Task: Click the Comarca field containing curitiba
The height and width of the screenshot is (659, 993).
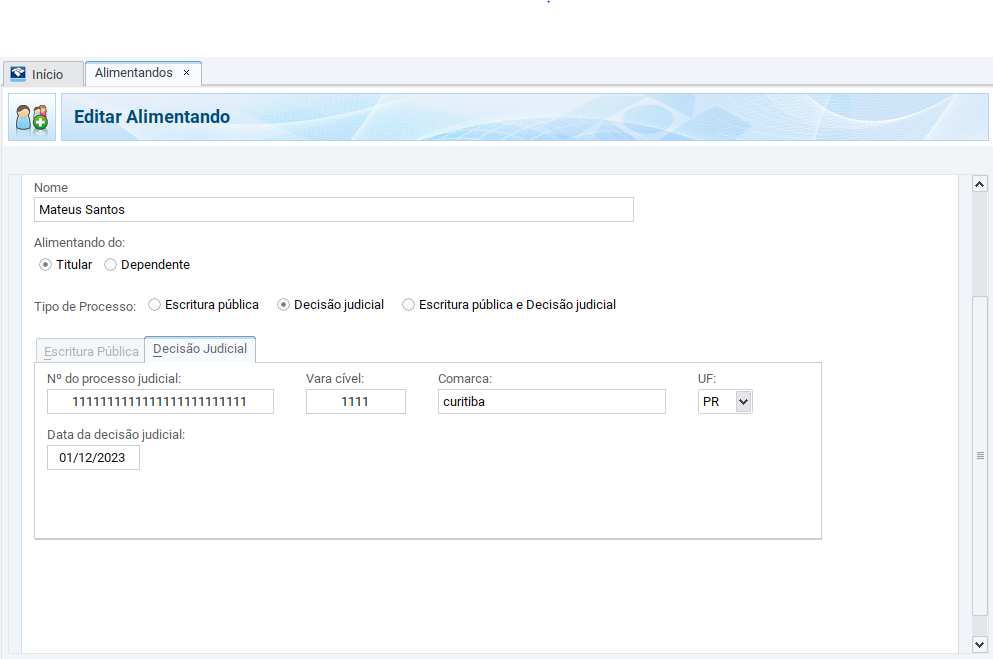Action: pos(551,401)
